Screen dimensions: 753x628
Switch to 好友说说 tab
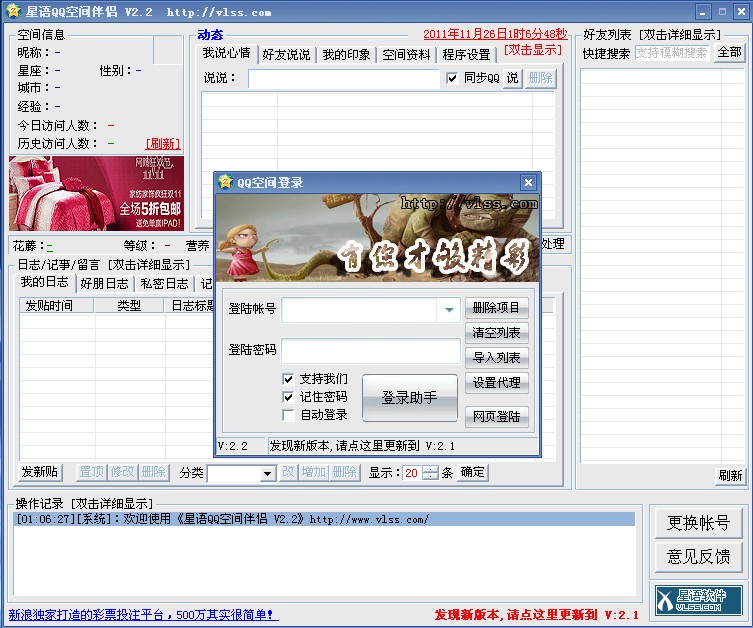[x=286, y=55]
